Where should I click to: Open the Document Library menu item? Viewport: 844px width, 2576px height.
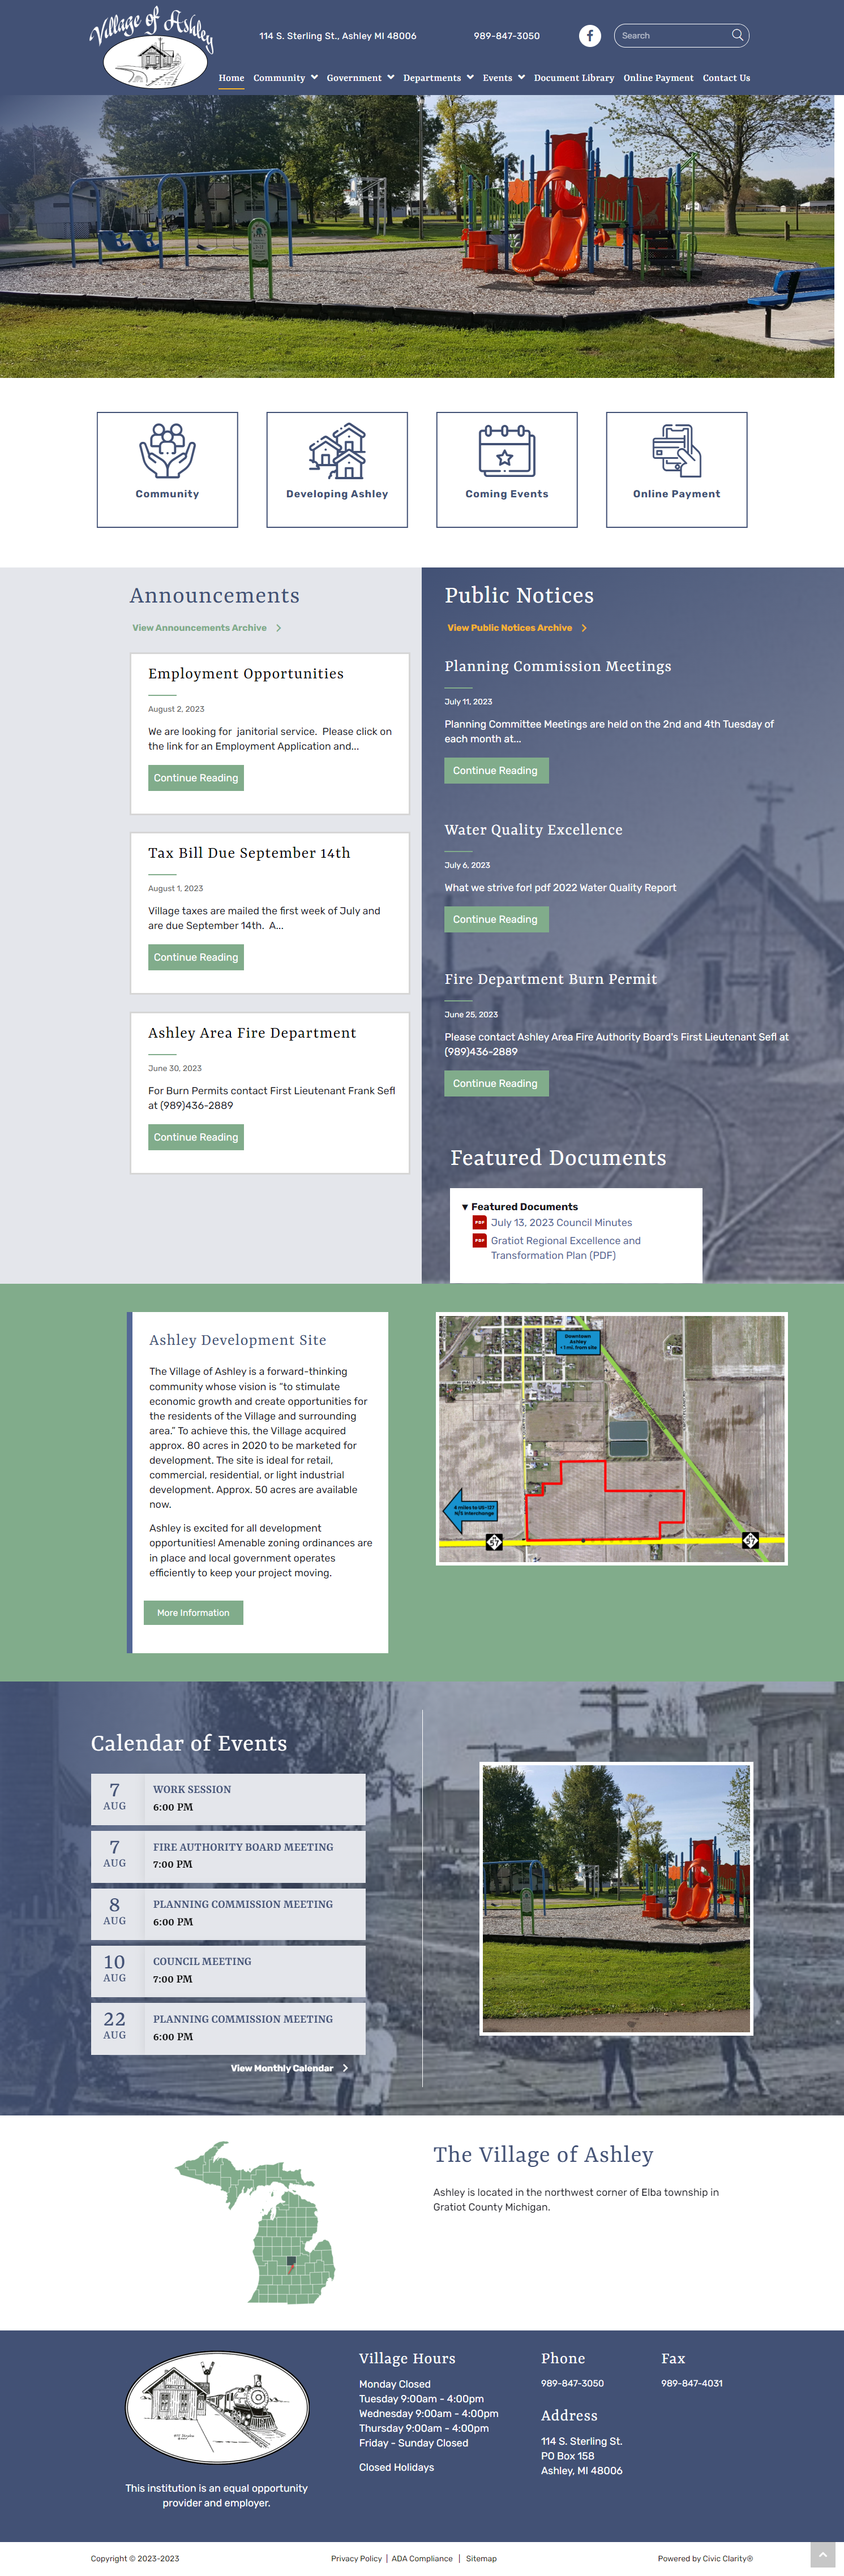pos(574,78)
